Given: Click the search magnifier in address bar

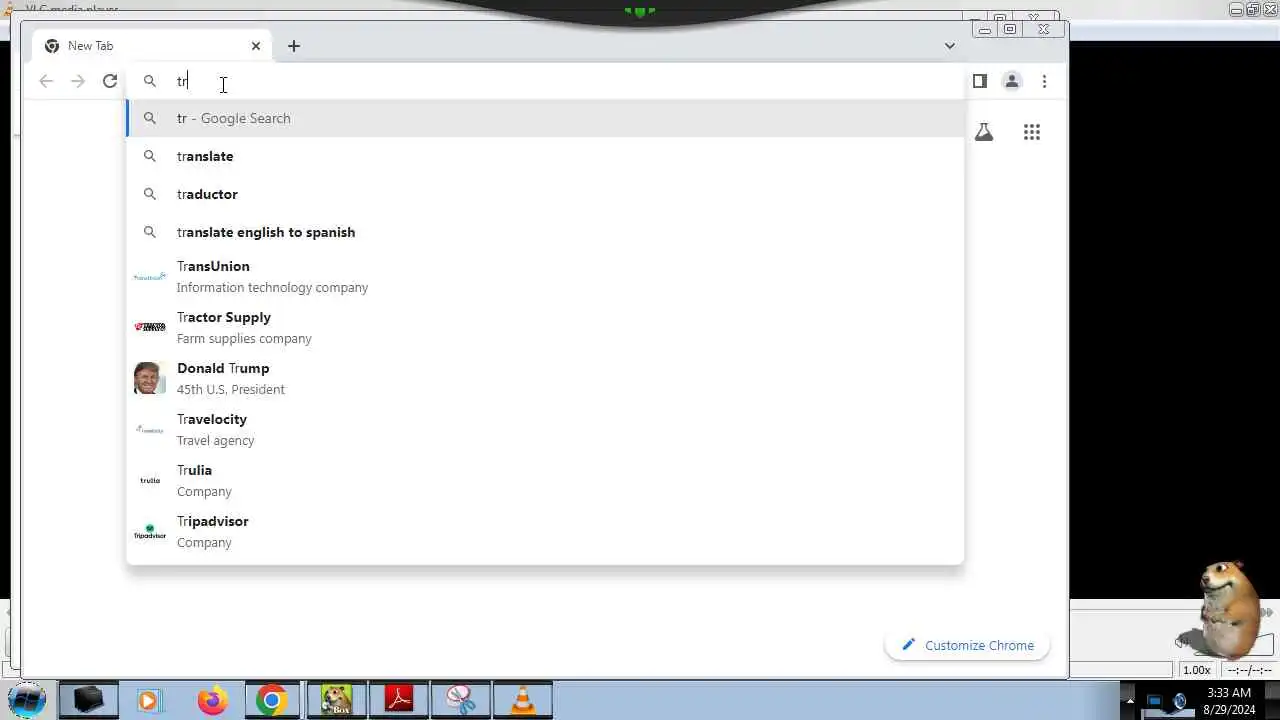Looking at the screenshot, I should pos(150,81).
